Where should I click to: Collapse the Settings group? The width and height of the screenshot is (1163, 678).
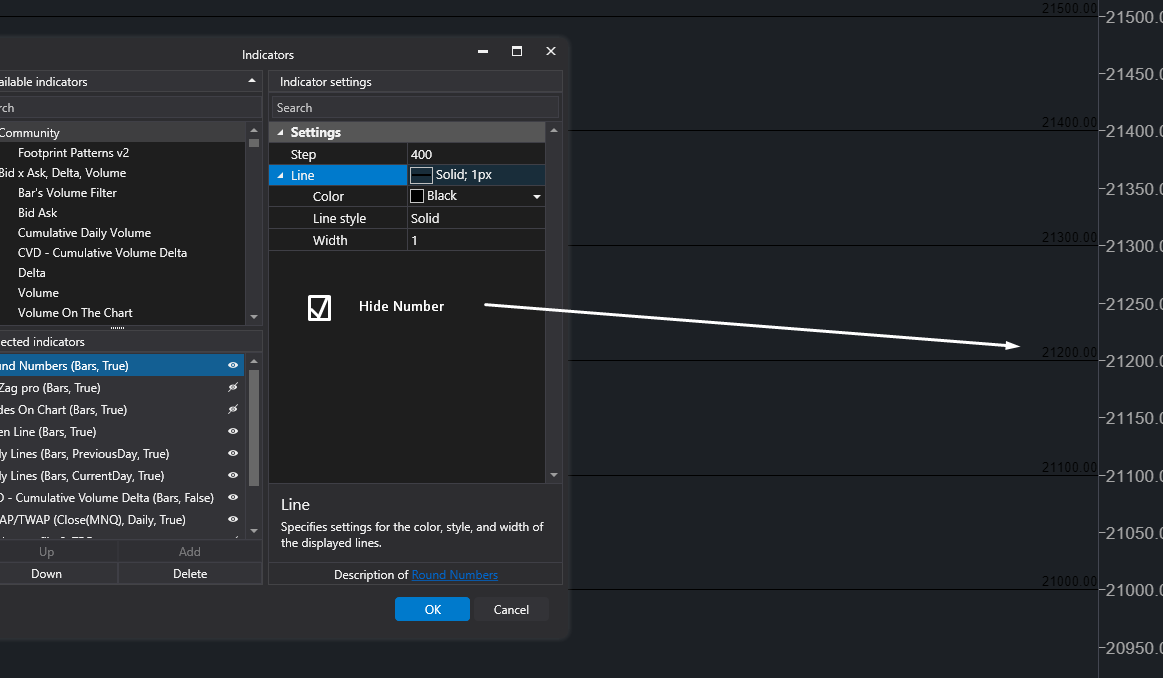(x=280, y=132)
